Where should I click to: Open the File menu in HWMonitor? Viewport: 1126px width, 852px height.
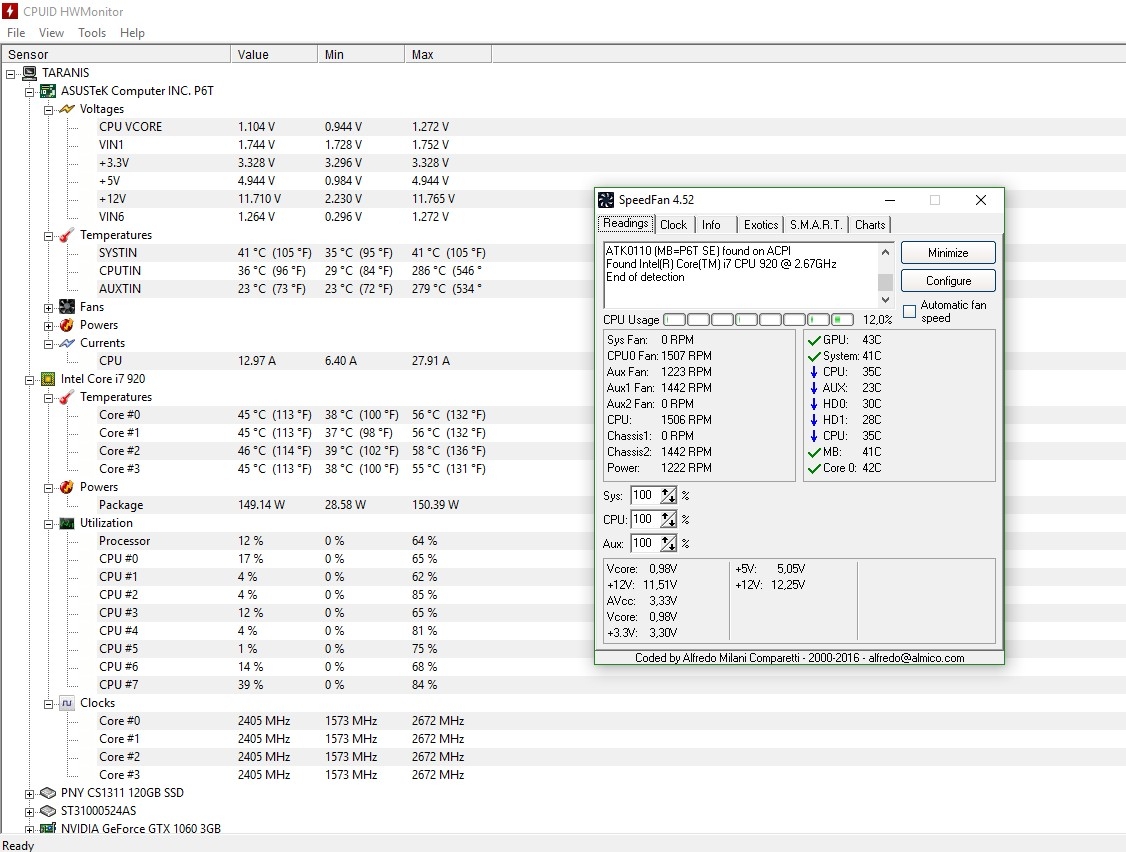pyautogui.click(x=16, y=32)
